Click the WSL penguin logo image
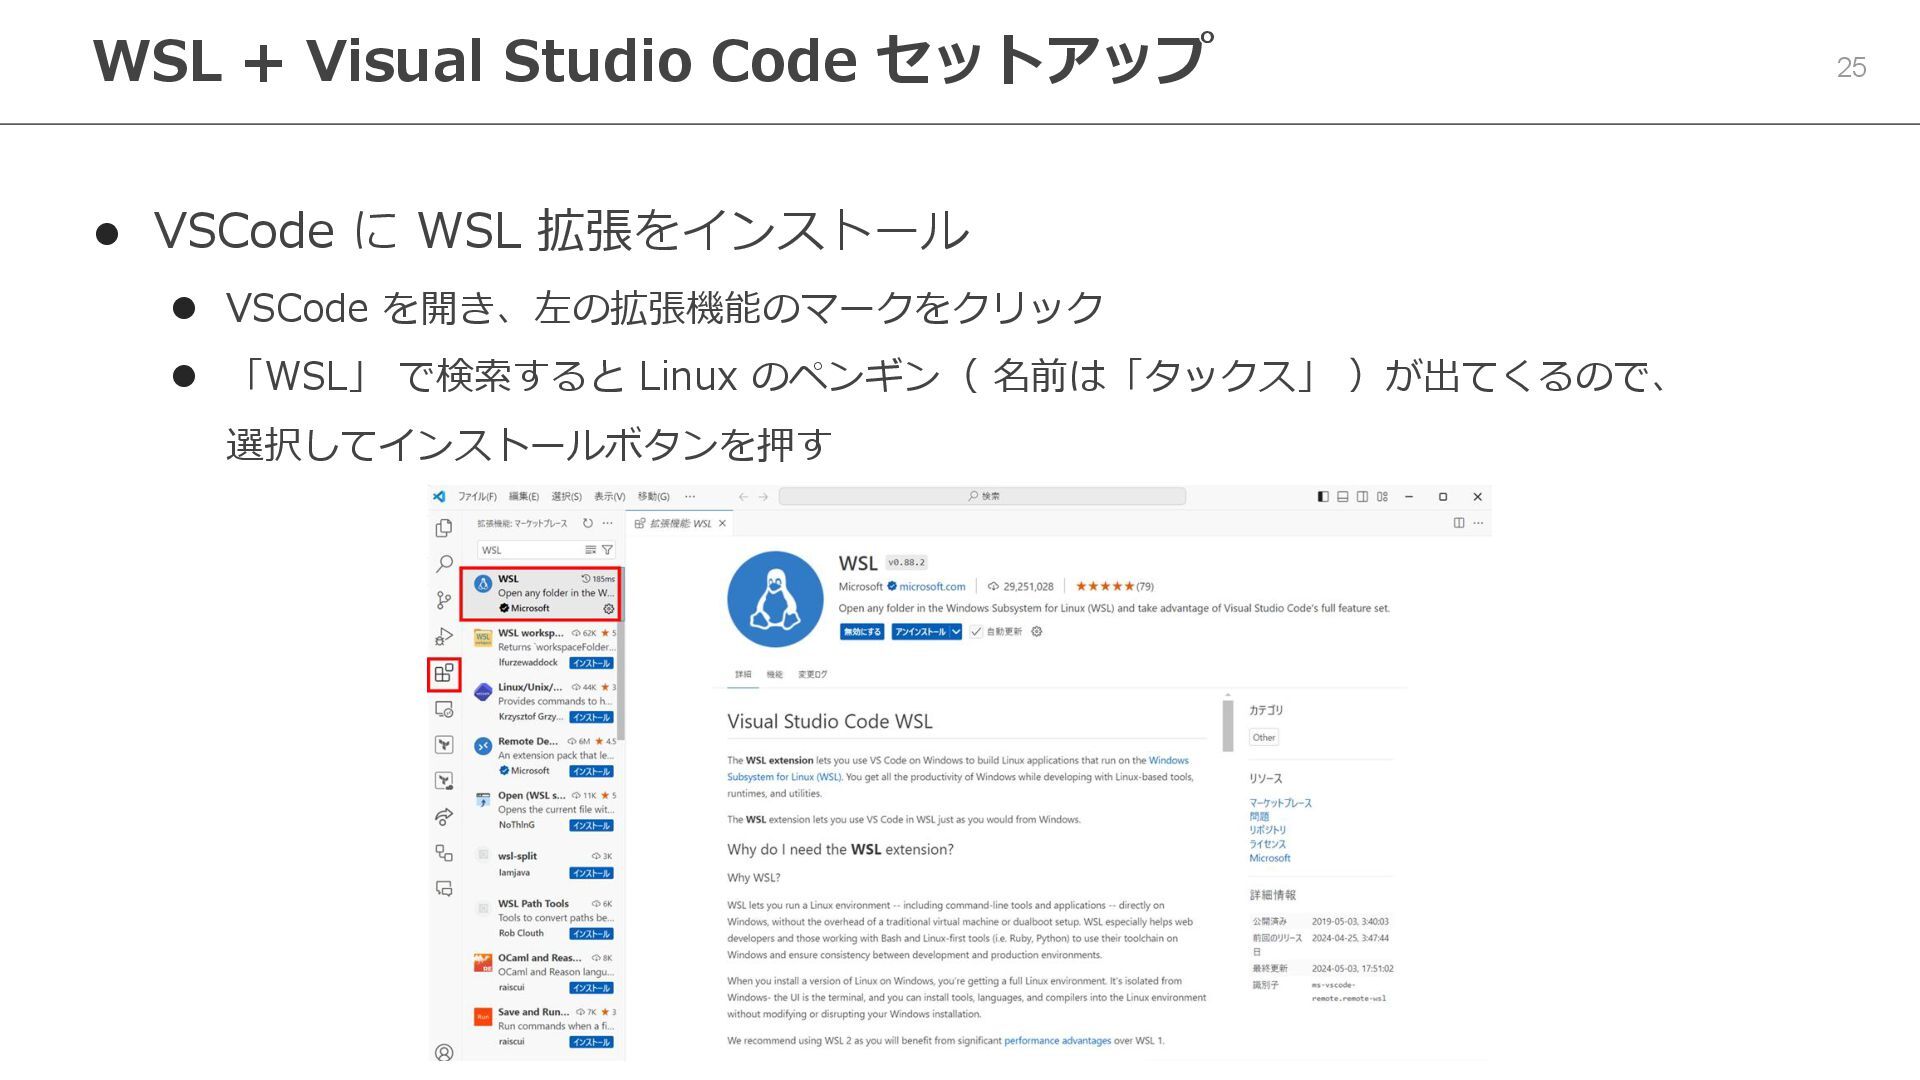The image size is (1920, 1080). click(x=775, y=599)
